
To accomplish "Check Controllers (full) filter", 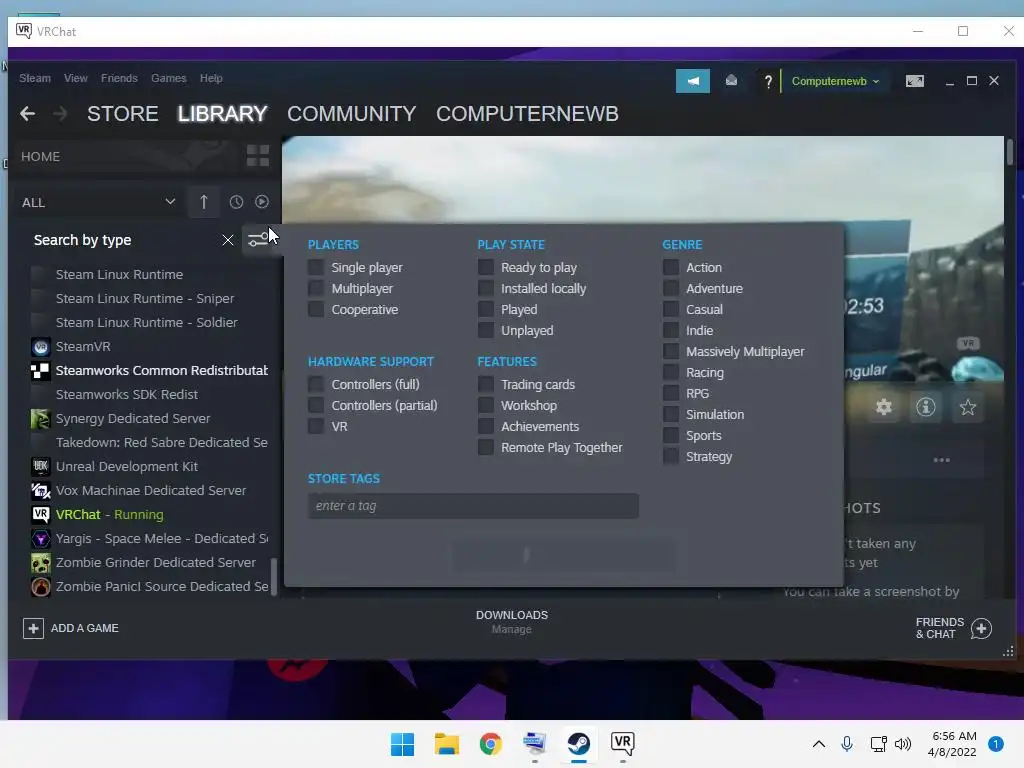I will pos(316,385).
